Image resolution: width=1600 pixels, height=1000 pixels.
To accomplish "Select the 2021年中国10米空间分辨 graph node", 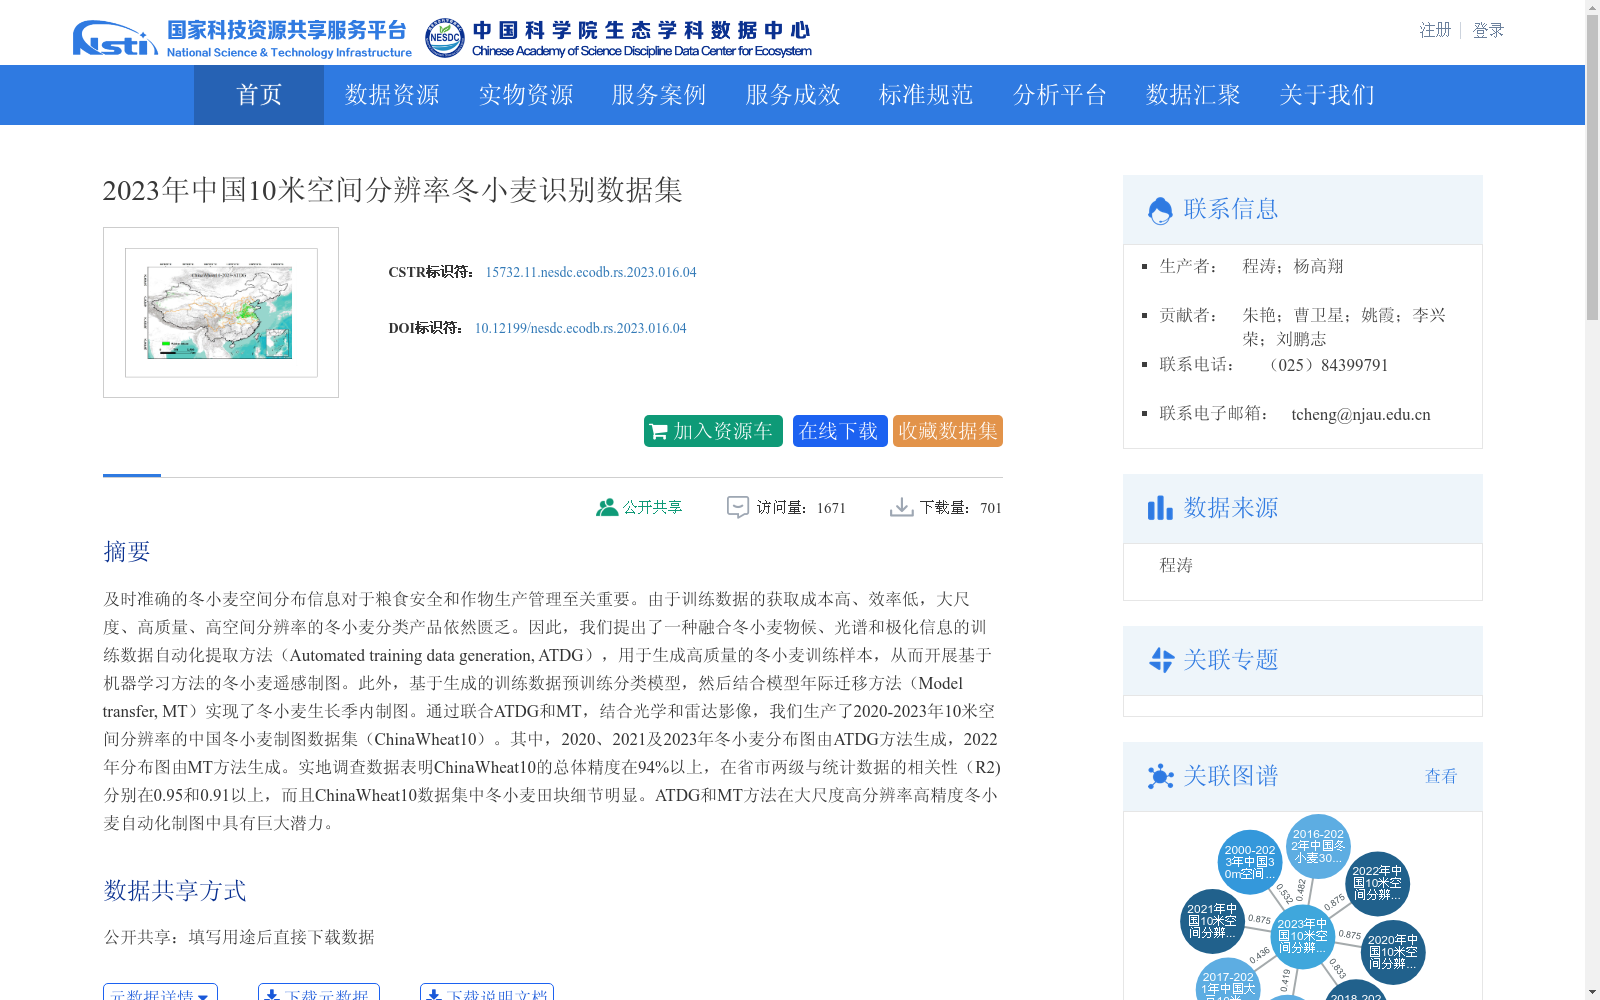I will coord(1212,921).
